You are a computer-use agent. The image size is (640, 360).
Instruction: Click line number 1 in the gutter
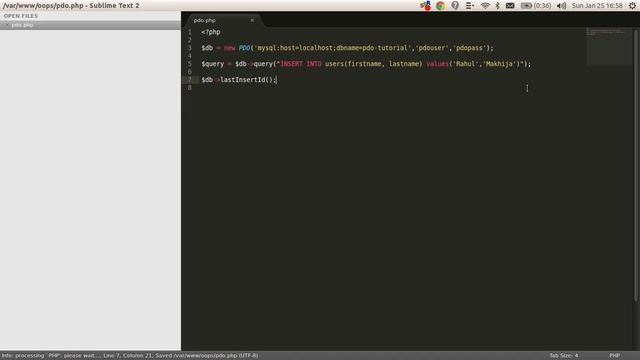190,32
